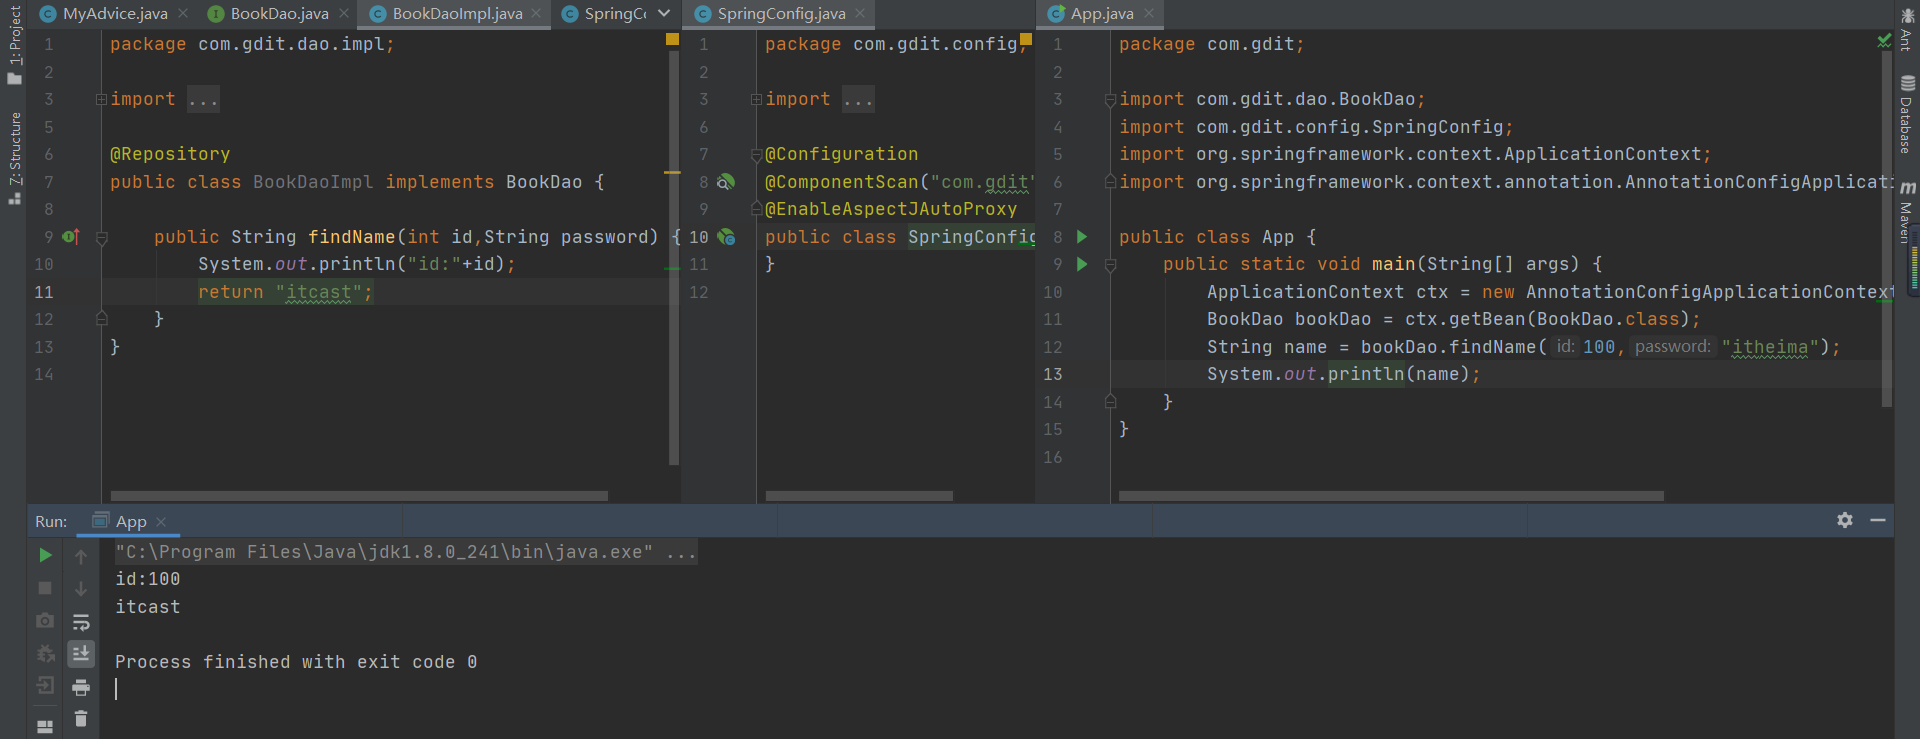The height and width of the screenshot is (739, 1920).
Task: Click the System.out.println(name) line in App.java
Action: [x=1343, y=374]
